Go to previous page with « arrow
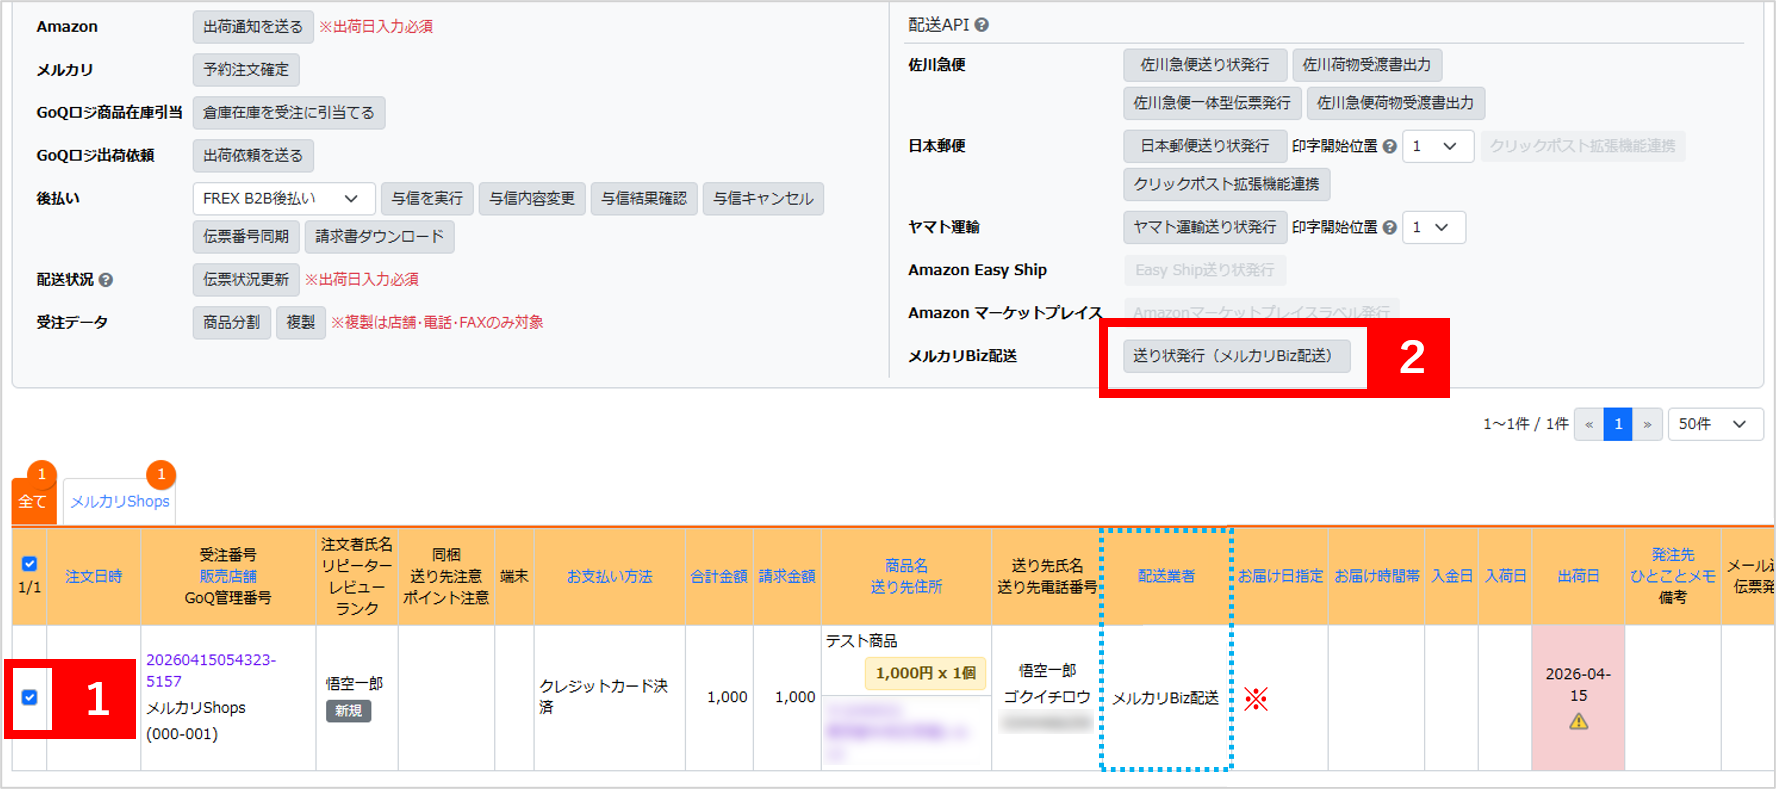1776x789 pixels. [1588, 424]
